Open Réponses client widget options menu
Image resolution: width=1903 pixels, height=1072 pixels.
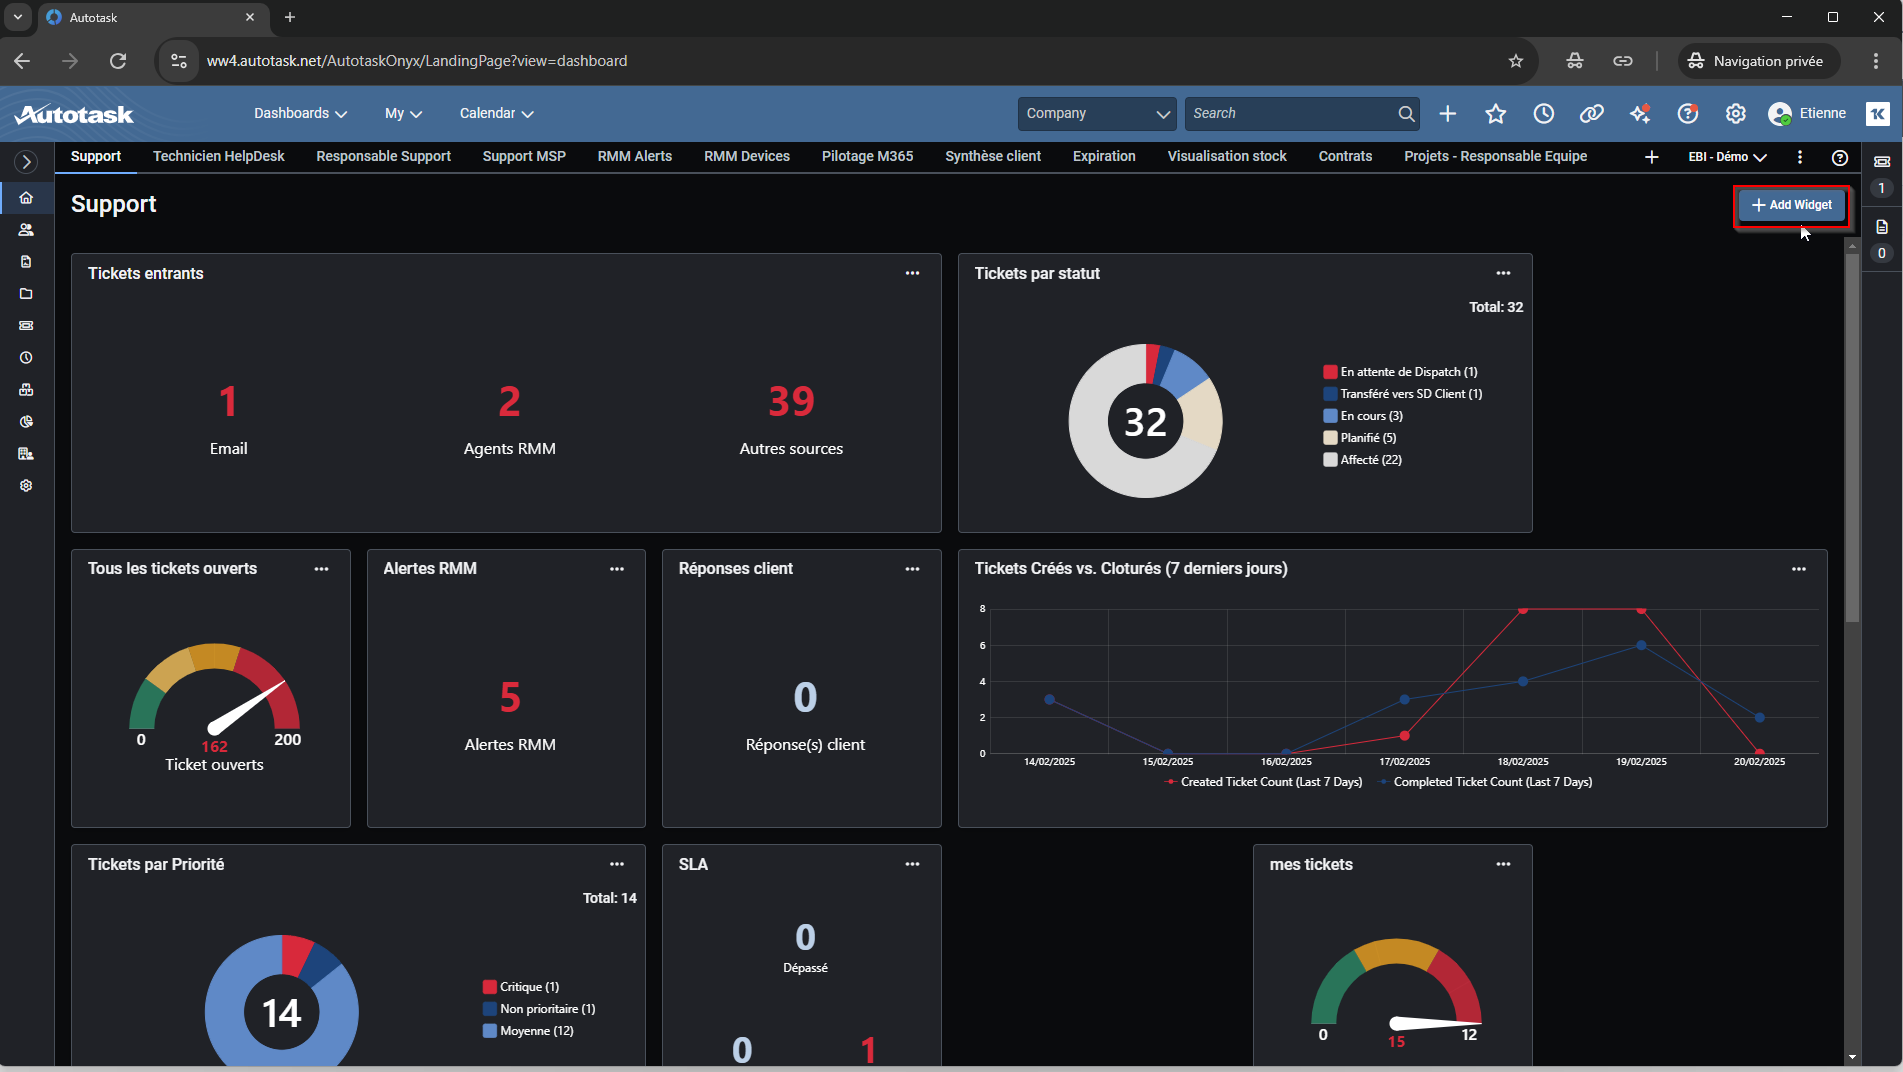[912, 569]
